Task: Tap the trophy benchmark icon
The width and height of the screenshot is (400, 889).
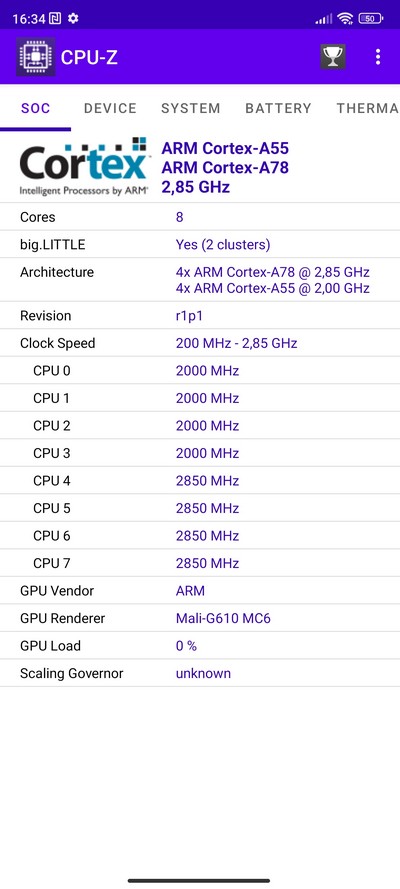Action: click(x=333, y=57)
